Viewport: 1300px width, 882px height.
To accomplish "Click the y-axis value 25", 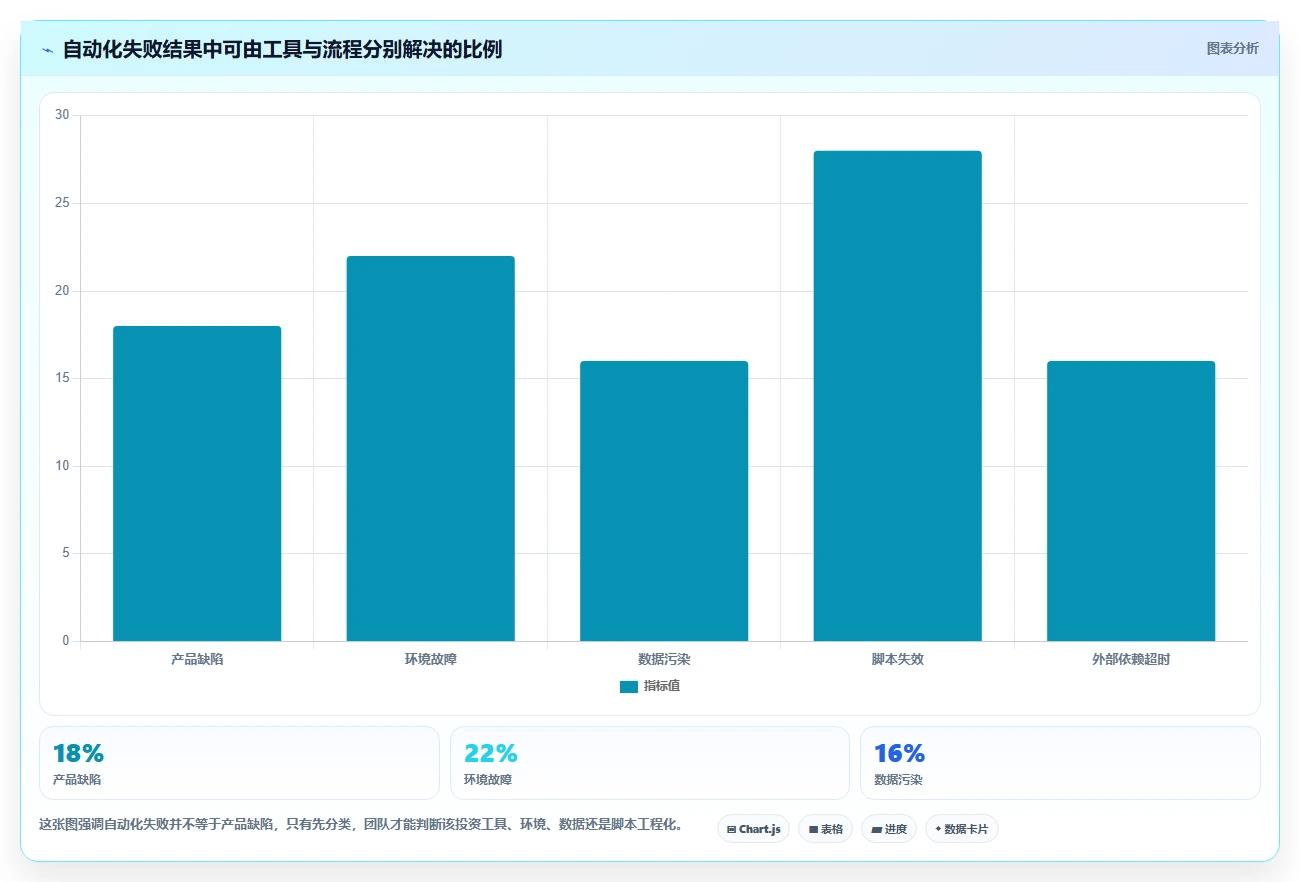I will pos(62,203).
